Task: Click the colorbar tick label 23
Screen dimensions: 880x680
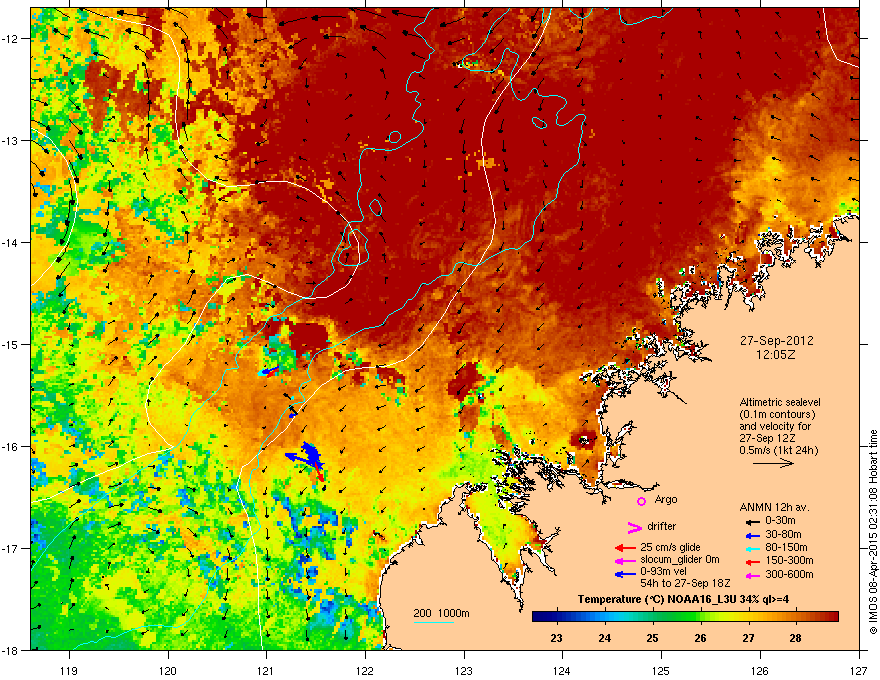Action: 556,638
